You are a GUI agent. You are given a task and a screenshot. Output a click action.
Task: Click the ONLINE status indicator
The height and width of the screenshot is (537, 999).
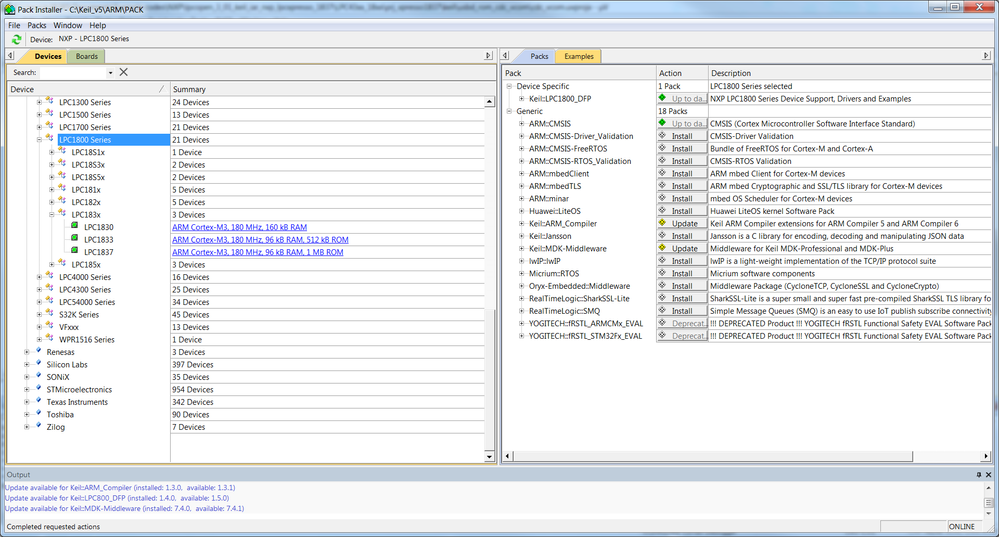962,527
